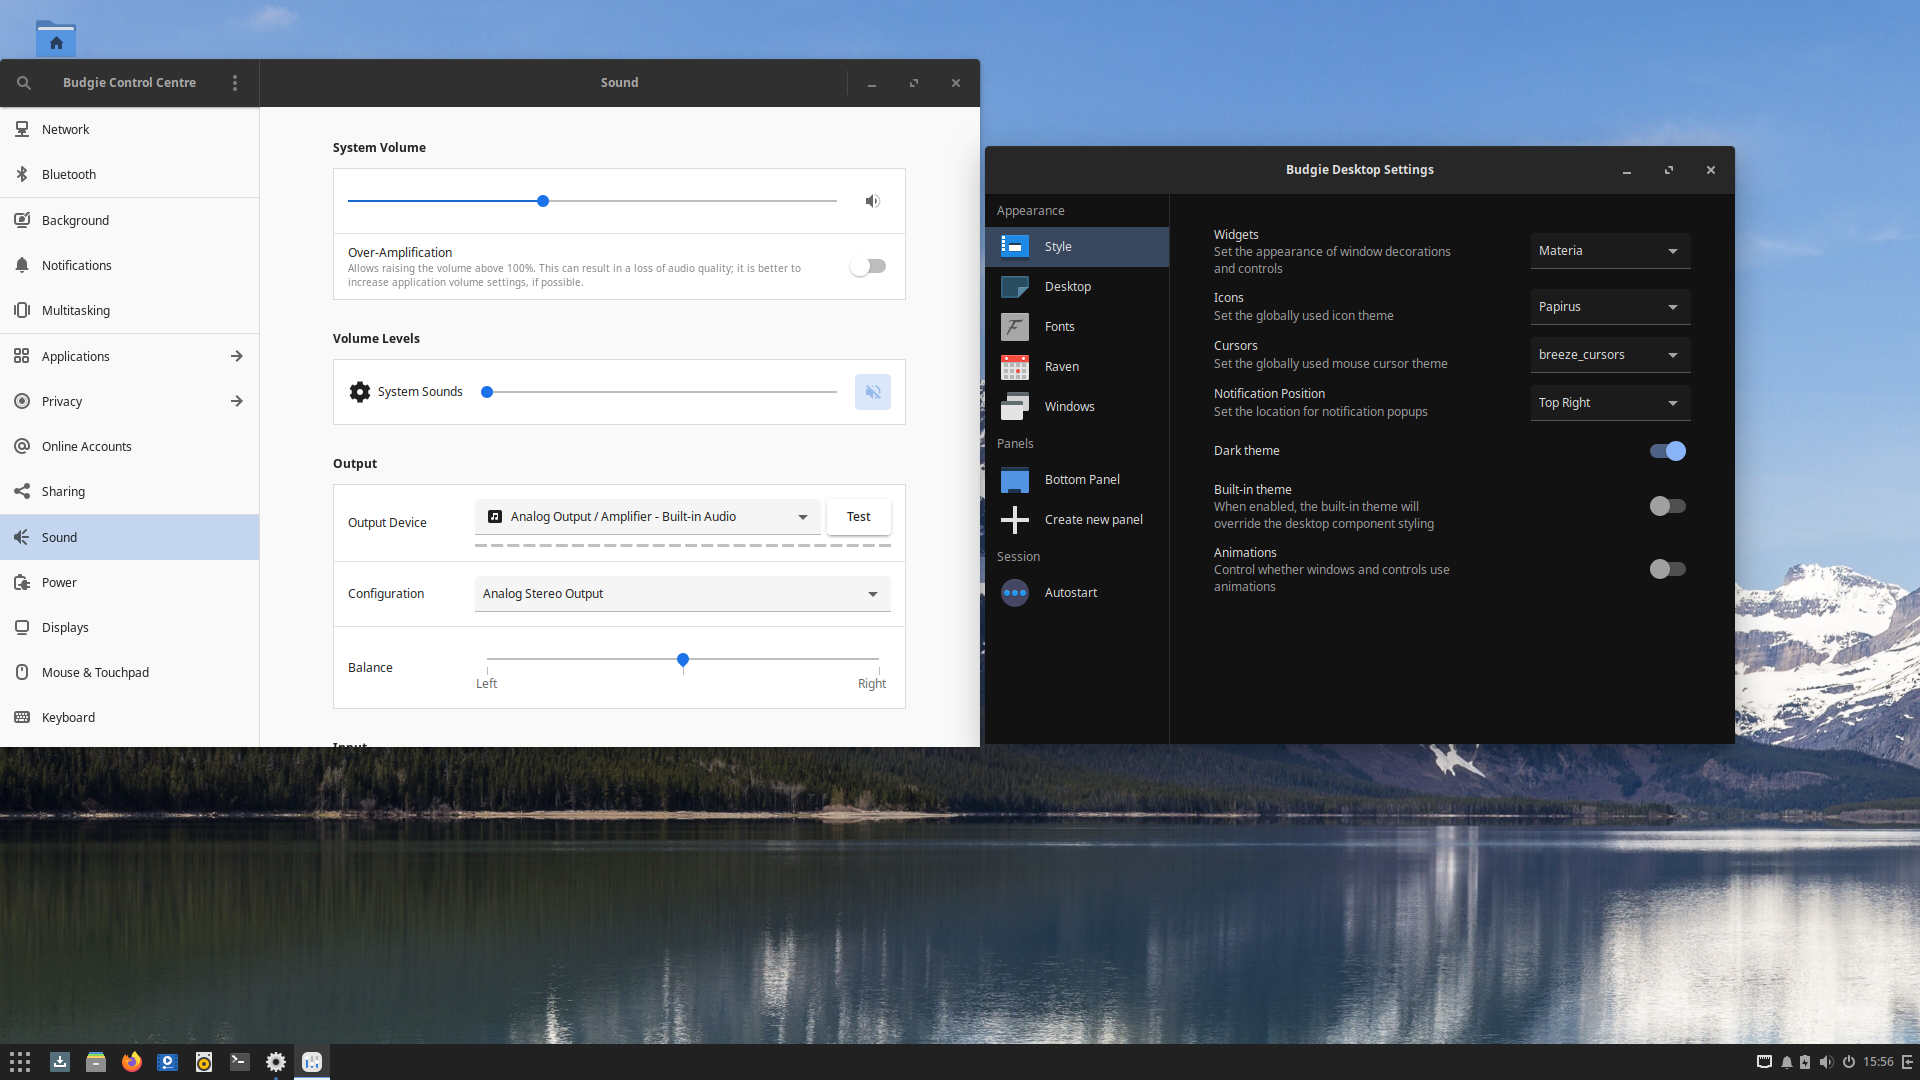The height and width of the screenshot is (1080, 1920).
Task: Enable the Built-in theme switch
Action: click(x=1668, y=506)
